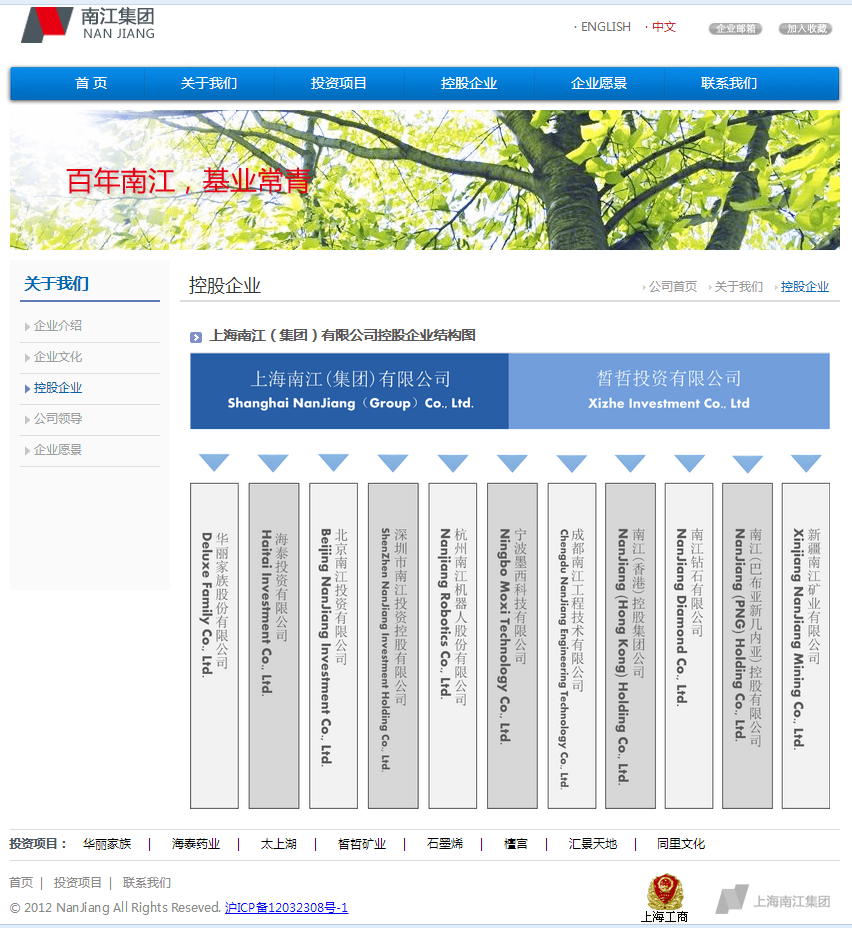Click the tree banner image
The height and width of the screenshot is (928, 852).
(x=425, y=180)
